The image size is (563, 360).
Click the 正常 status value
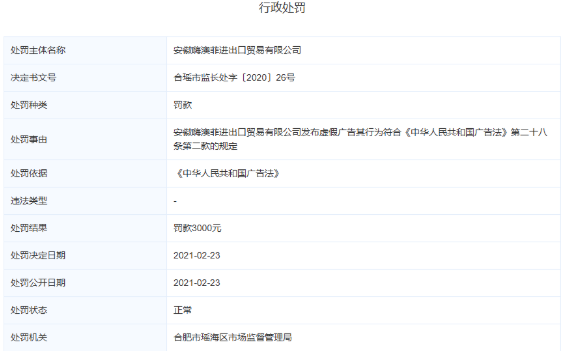tap(183, 310)
